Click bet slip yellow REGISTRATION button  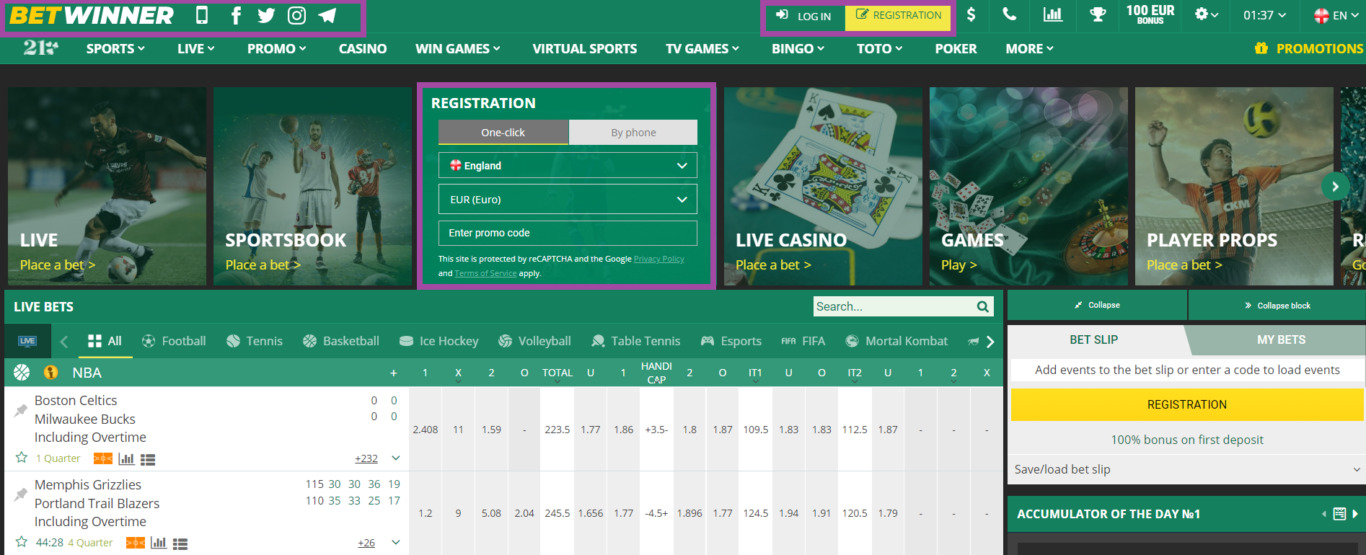[1187, 404]
